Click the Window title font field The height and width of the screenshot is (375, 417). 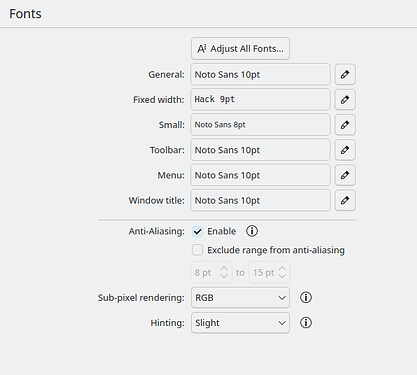(260, 200)
